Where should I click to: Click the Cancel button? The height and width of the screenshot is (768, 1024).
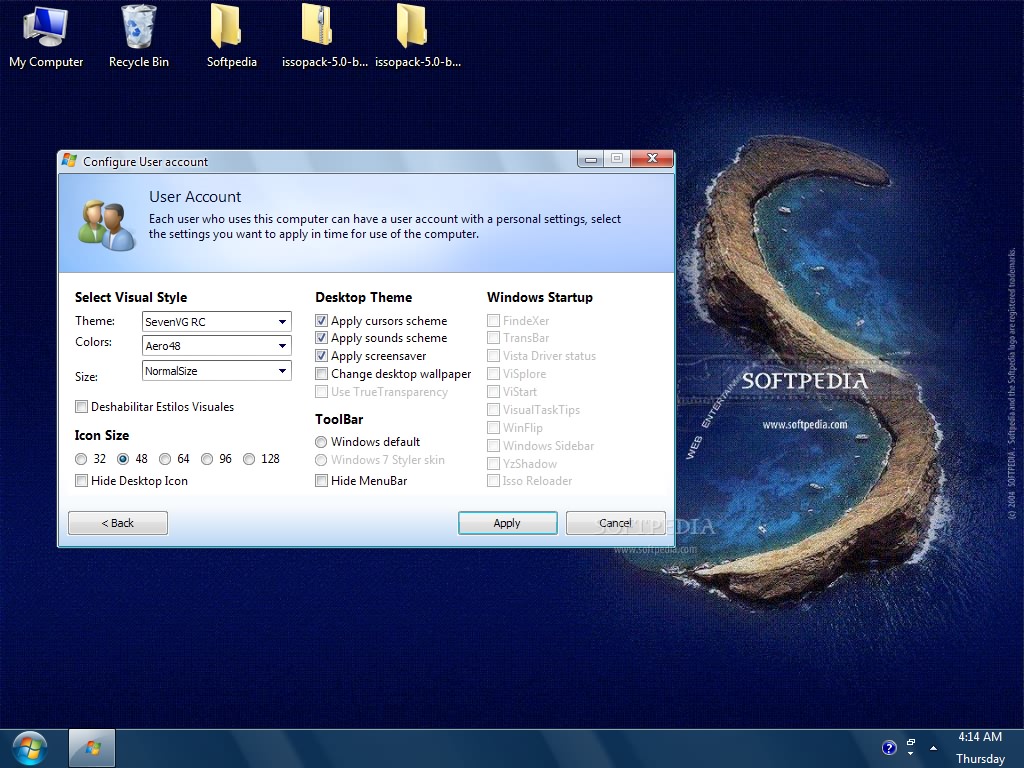(615, 523)
